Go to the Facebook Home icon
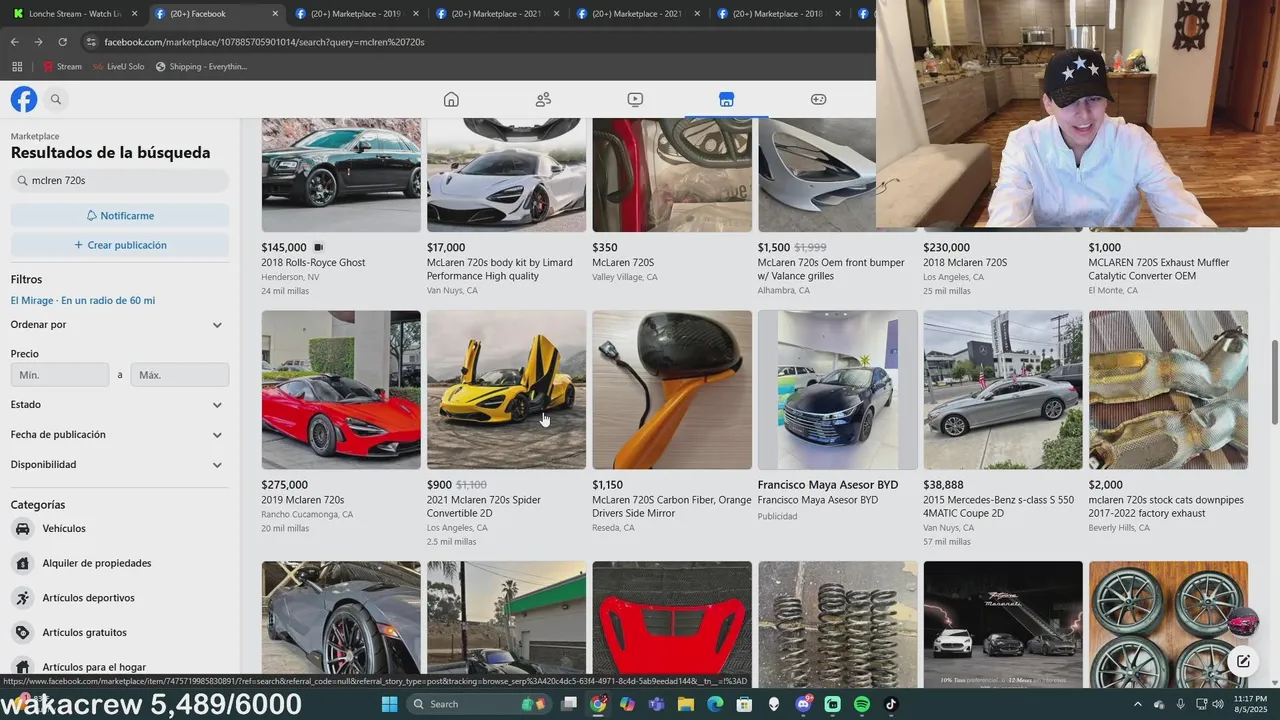The height and width of the screenshot is (720, 1280). point(451,99)
